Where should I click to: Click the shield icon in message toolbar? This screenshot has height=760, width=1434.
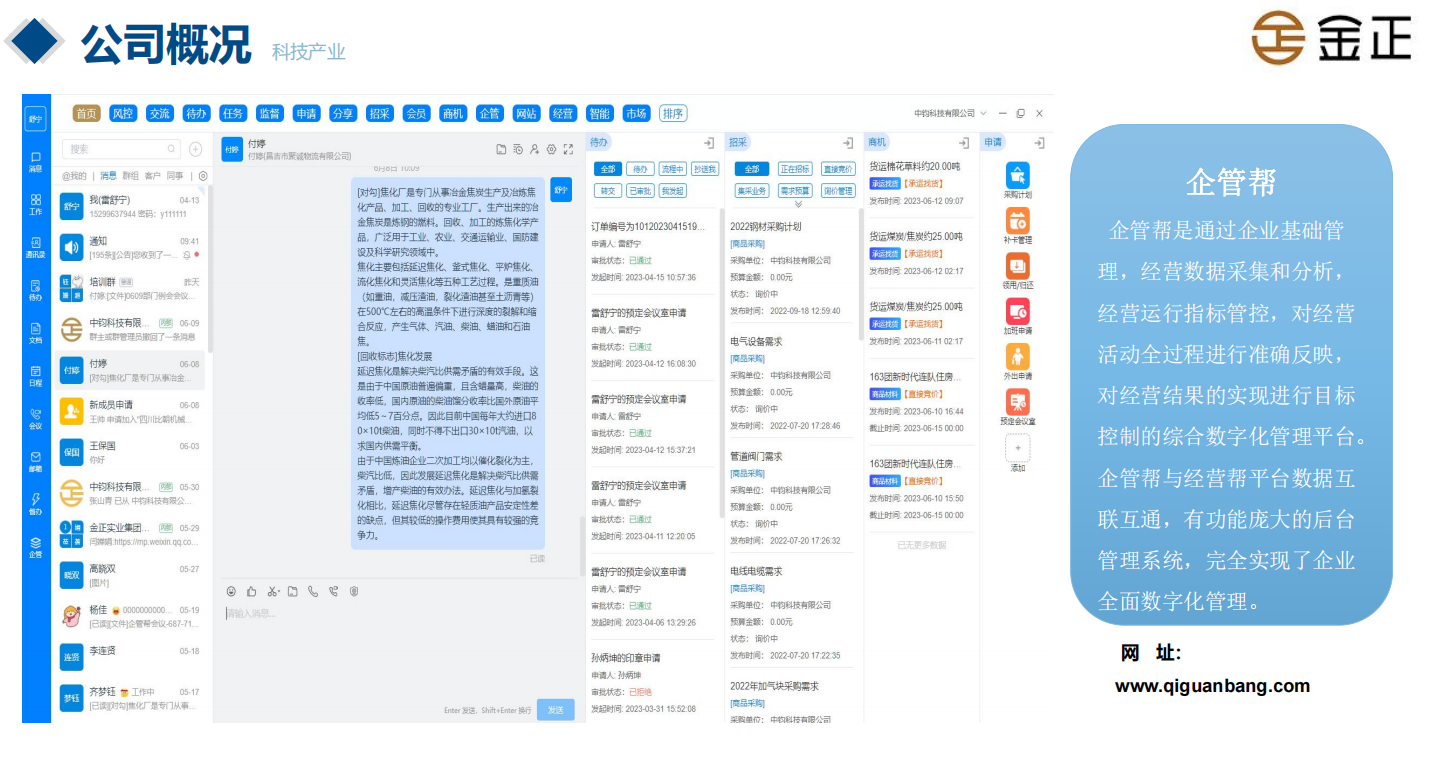pyautogui.click(x=354, y=591)
